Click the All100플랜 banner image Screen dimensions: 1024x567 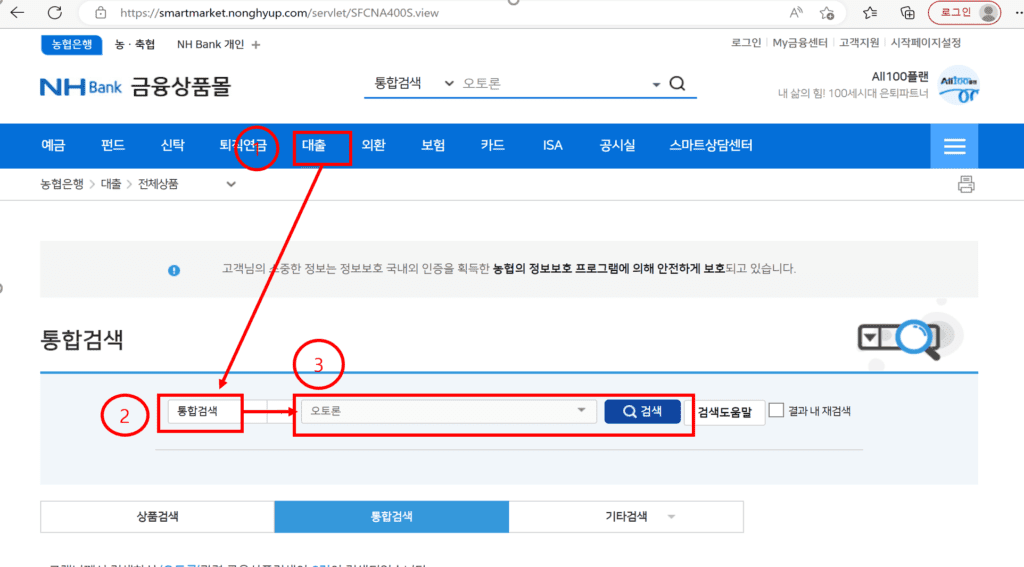pyautogui.click(x=958, y=86)
